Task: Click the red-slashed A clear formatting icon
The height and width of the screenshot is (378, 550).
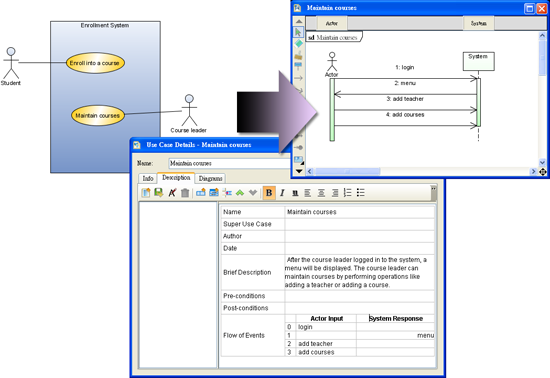Action: pyautogui.click(x=172, y=193)
